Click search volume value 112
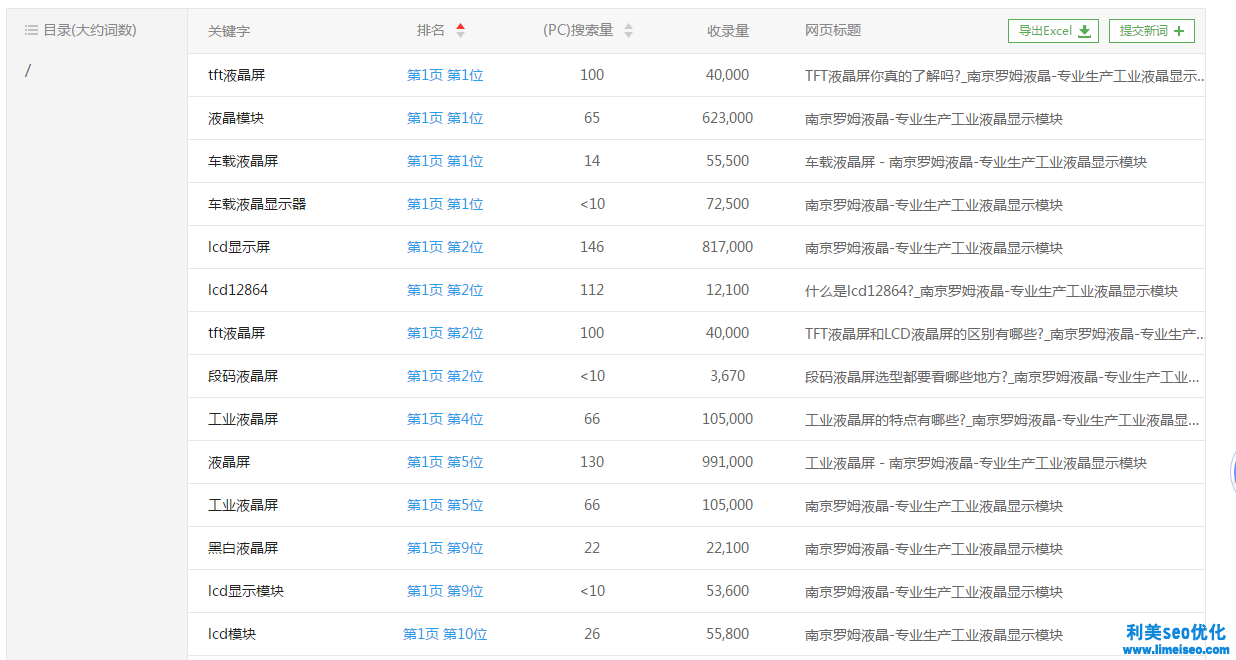 (x=592, y=290)
